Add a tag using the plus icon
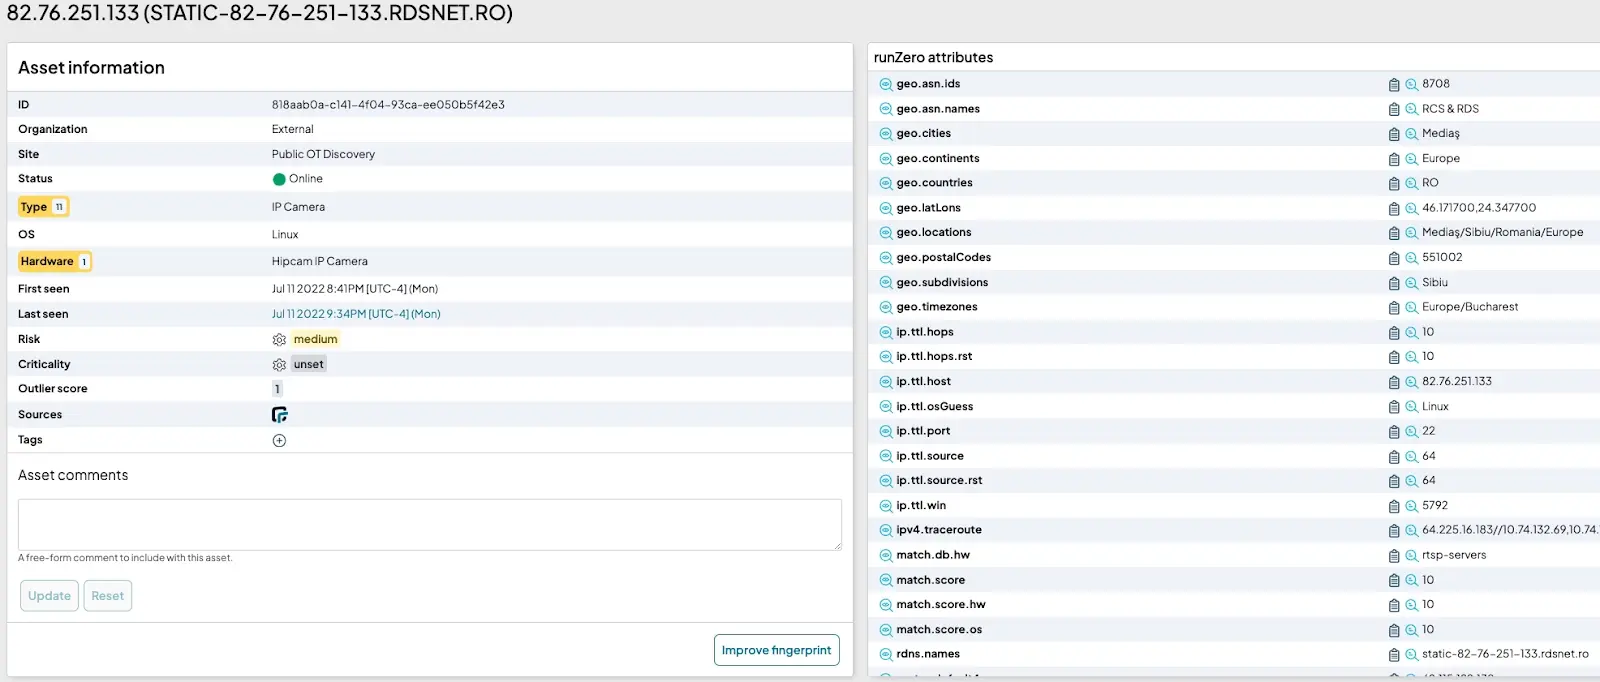Image resolution: width=1600 pixels, height=682 pixels. pos(279,441)
